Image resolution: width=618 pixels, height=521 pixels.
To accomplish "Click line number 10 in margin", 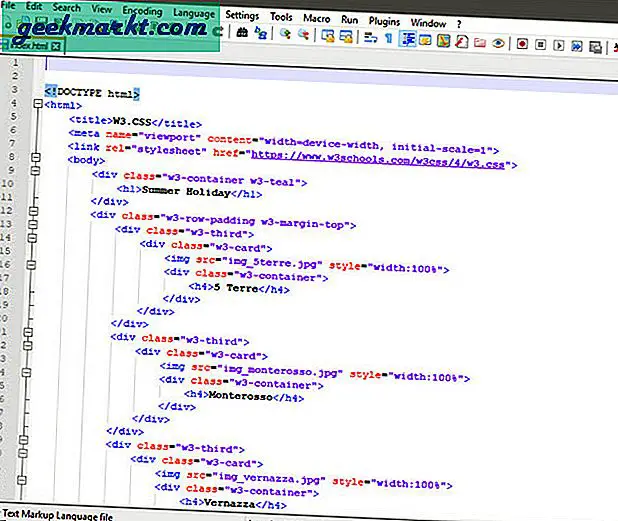I will point(7,183).
